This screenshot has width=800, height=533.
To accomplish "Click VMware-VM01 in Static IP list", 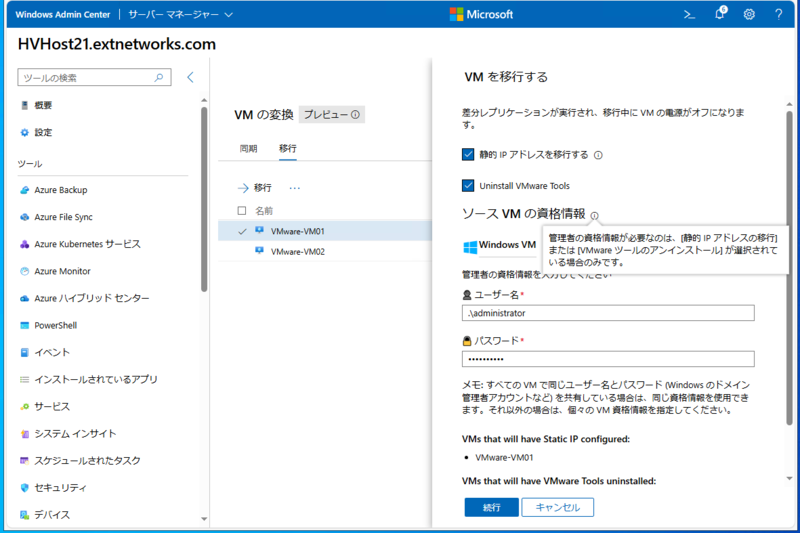I will pyautogui.click(x=504, y=458).
